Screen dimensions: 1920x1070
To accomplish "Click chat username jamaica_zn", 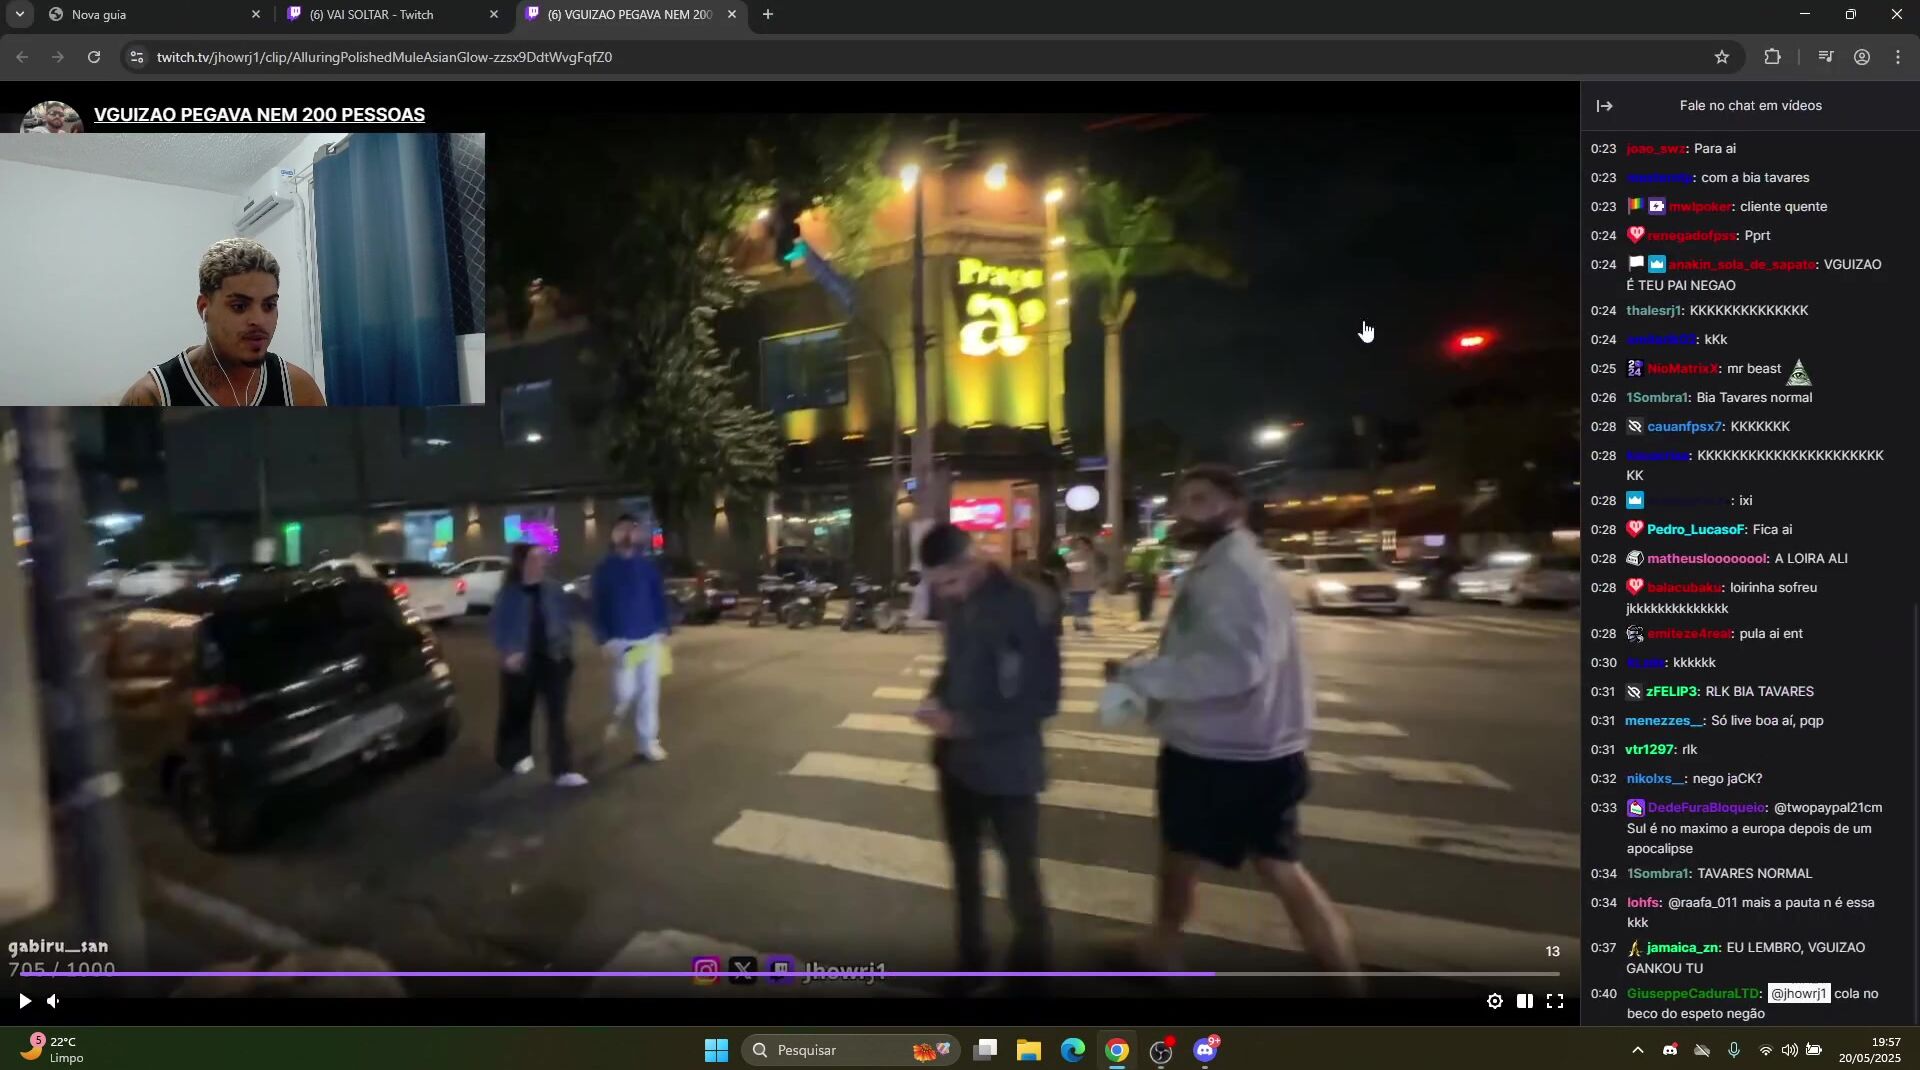I will (1683, 948).
